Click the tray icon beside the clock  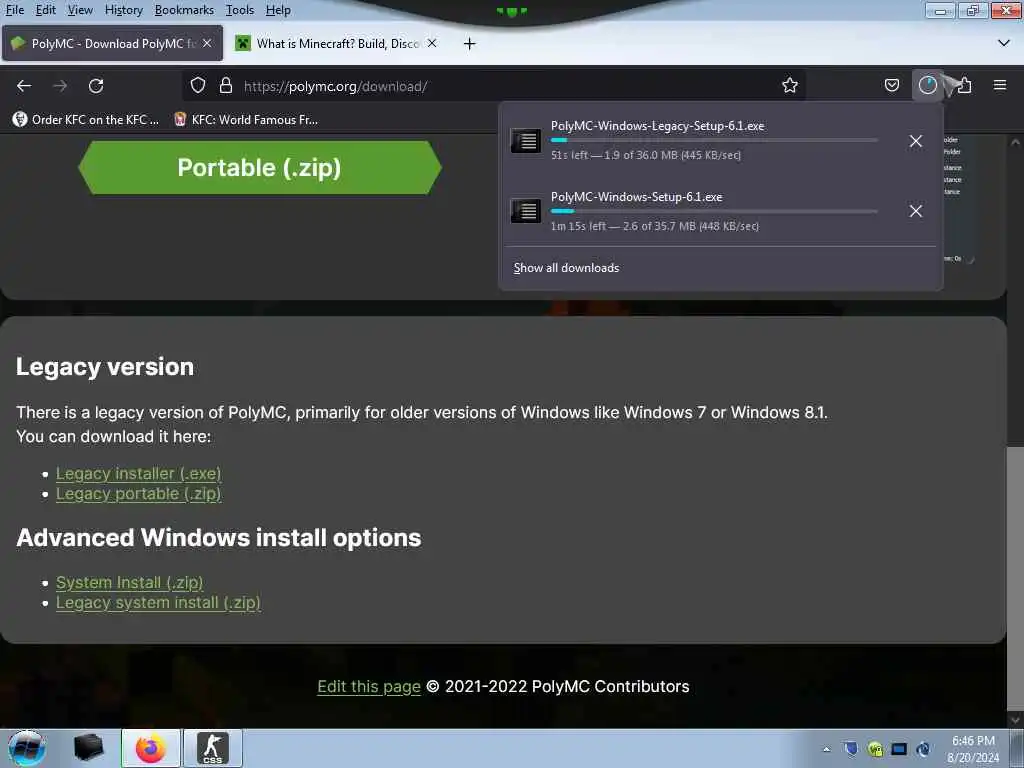[923, 749]
